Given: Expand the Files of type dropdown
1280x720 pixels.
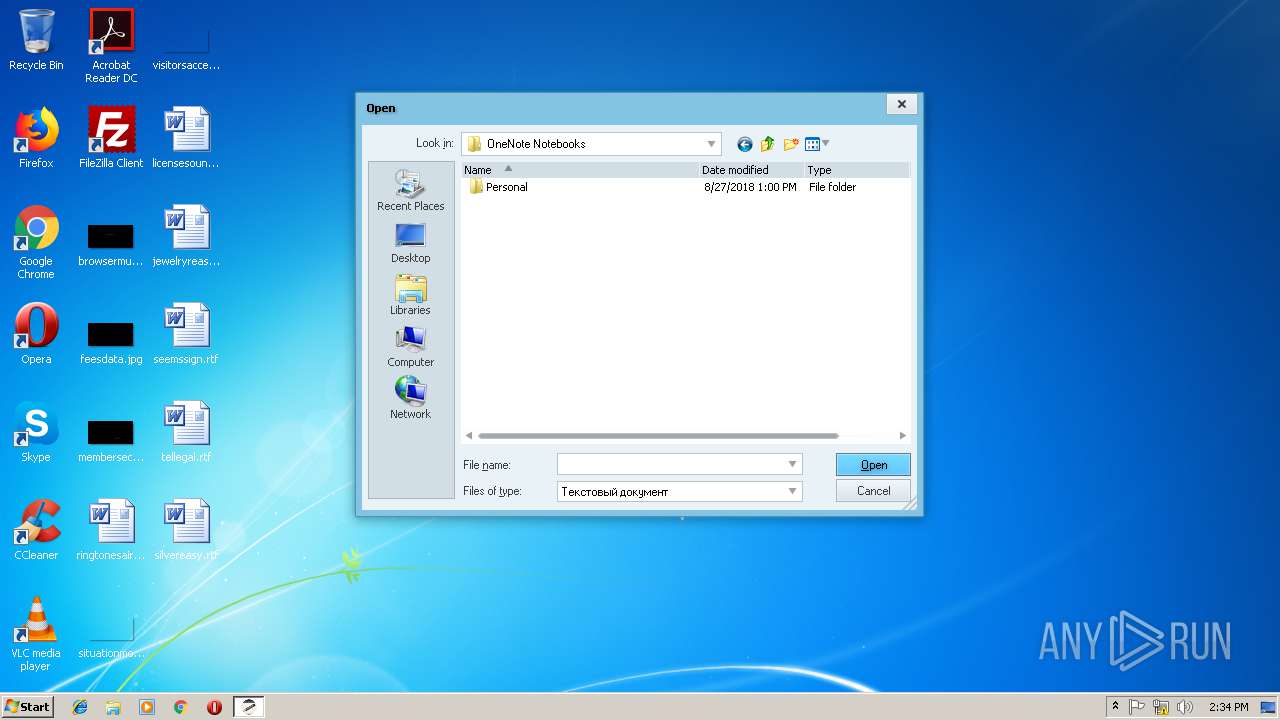Looking at the screenshot, I should pyautogui.click(x=793, y=491).
